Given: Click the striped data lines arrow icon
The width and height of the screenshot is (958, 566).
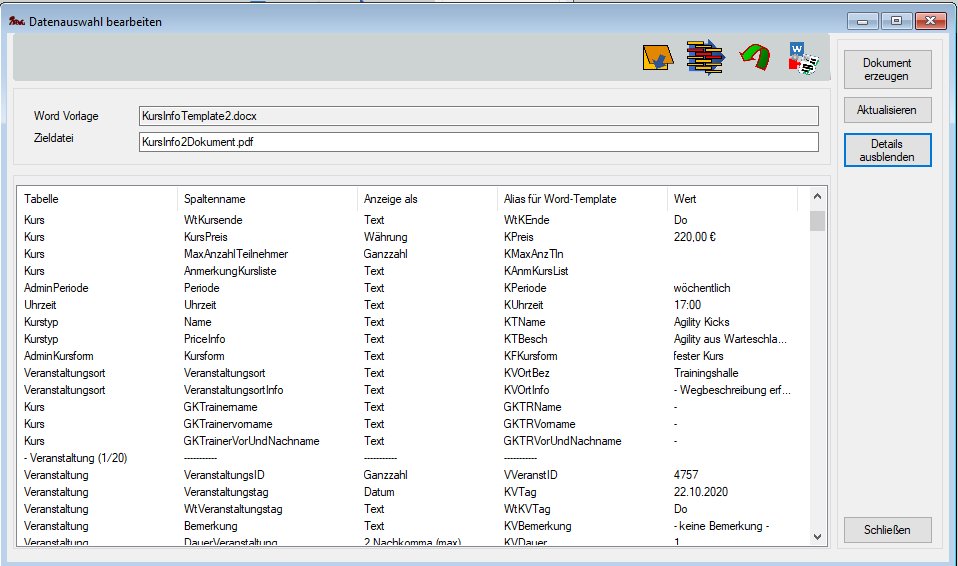Looking at the screenshot, I should 704,59.
